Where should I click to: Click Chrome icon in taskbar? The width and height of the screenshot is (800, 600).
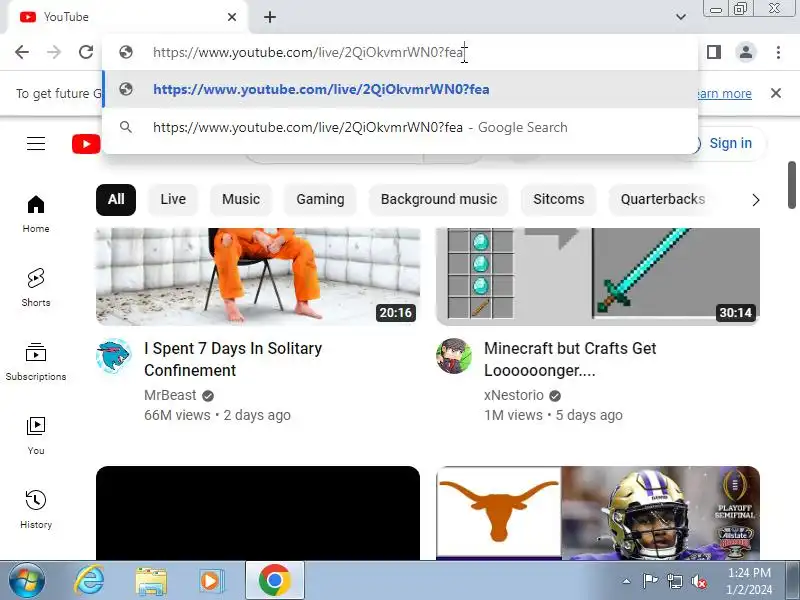coord(275,581)
